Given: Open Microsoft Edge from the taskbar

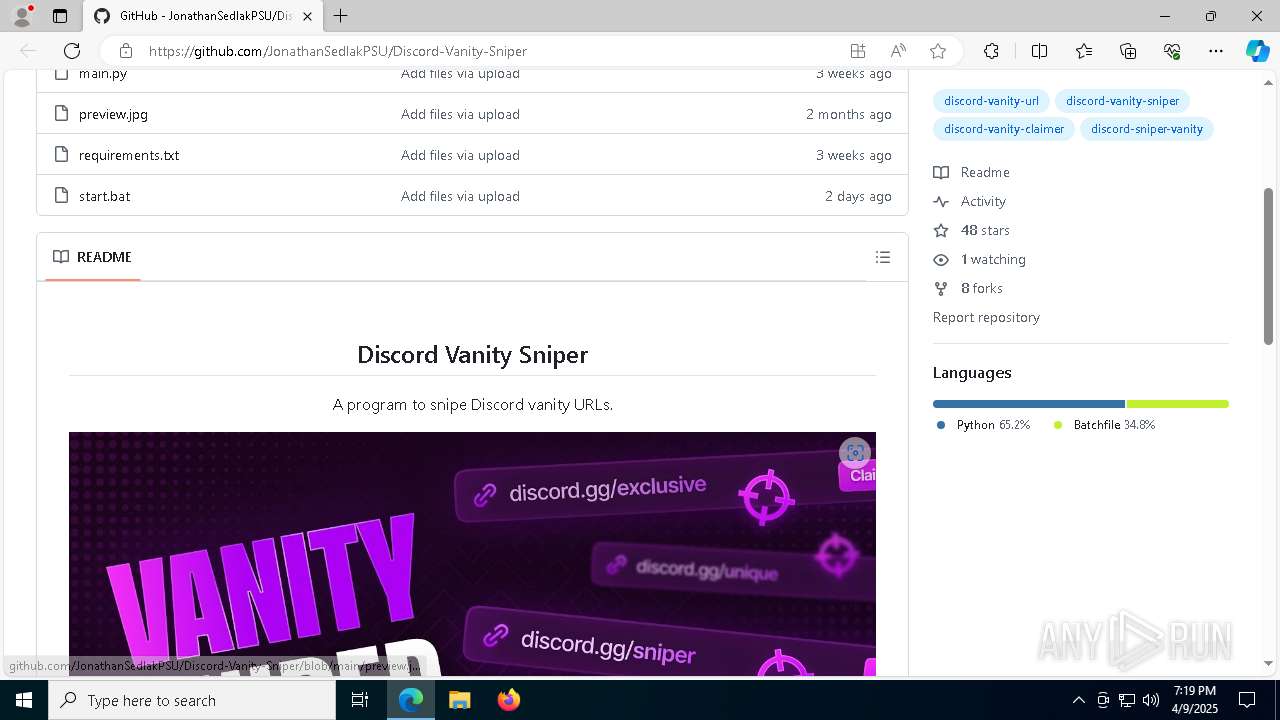Looking at the screenshot, I should point(411,700).
